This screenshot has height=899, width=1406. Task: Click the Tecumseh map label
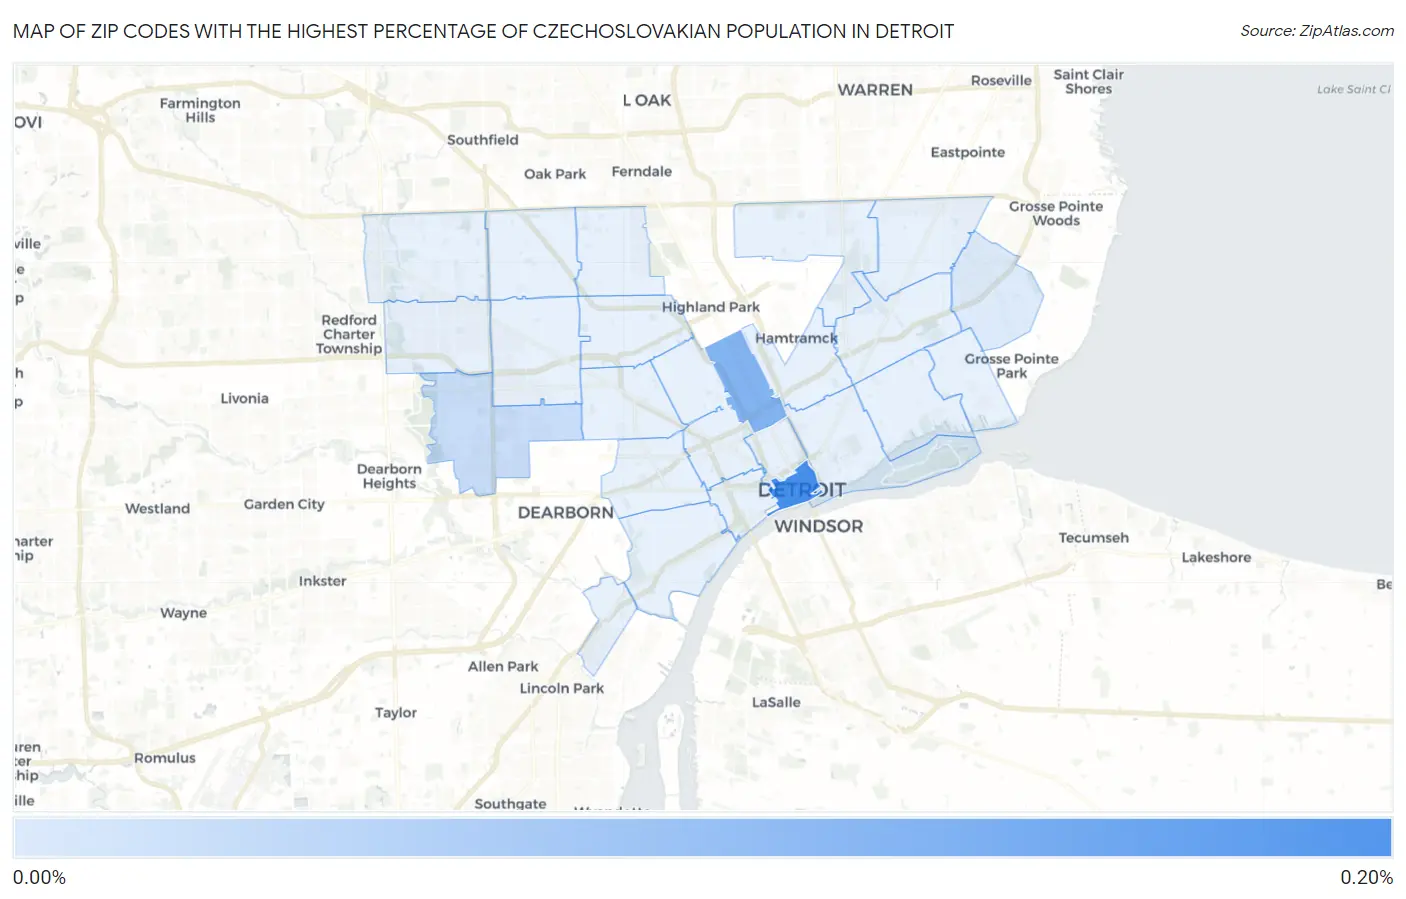pyautogui.click(x=1094, y=538)
